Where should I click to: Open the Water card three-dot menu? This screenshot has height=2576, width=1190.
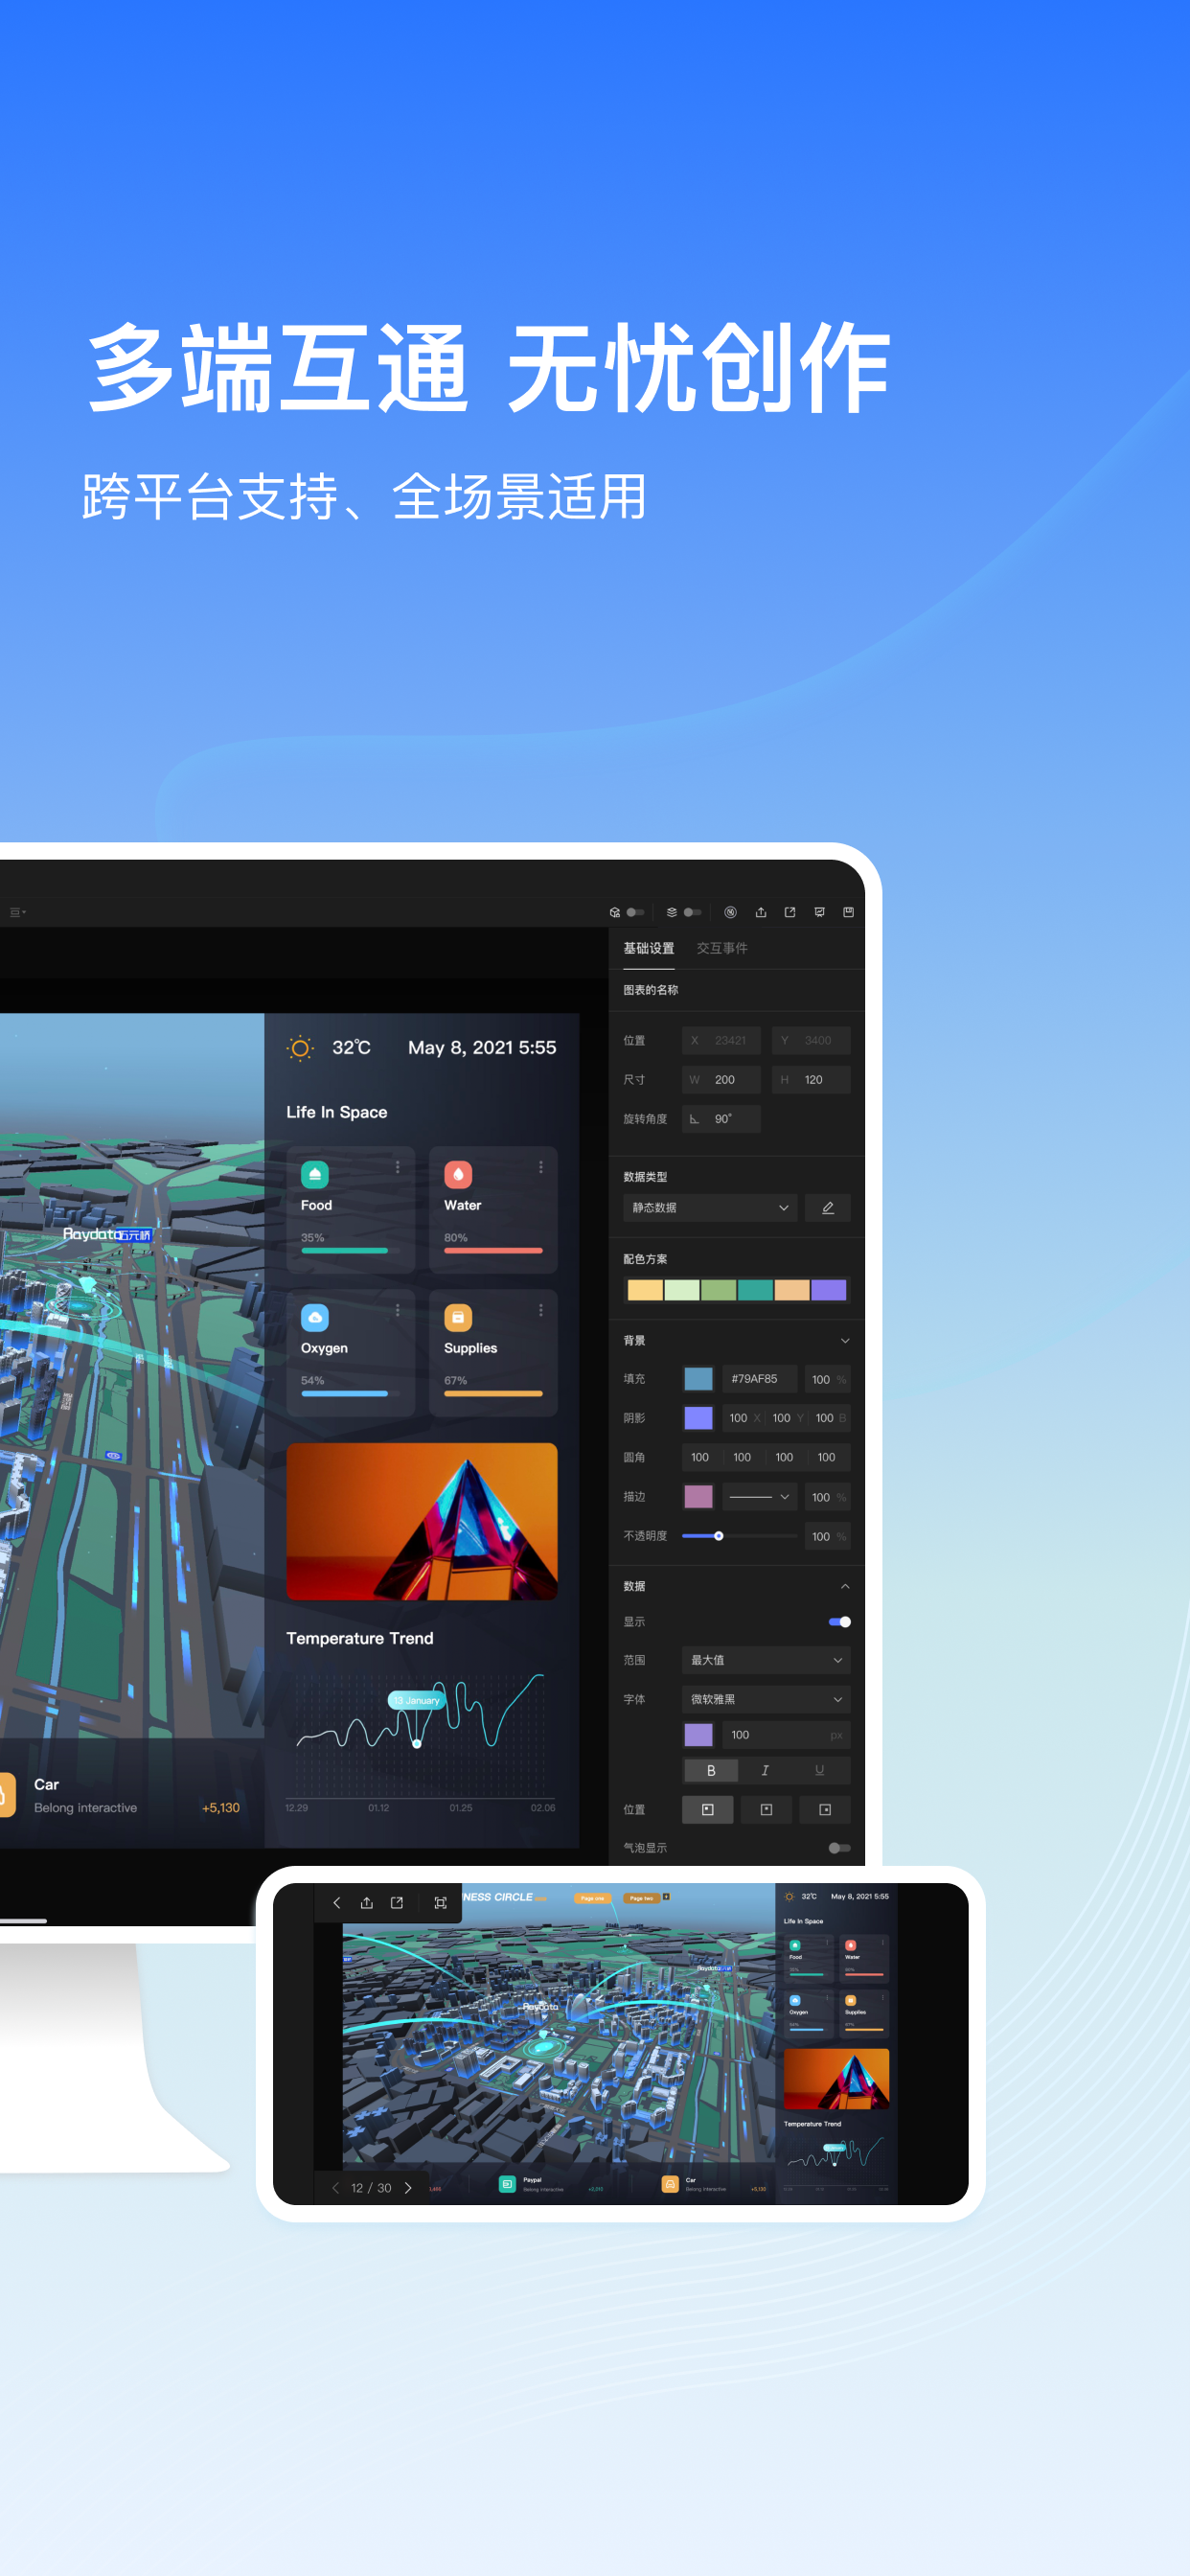[x=541, y=1167]
